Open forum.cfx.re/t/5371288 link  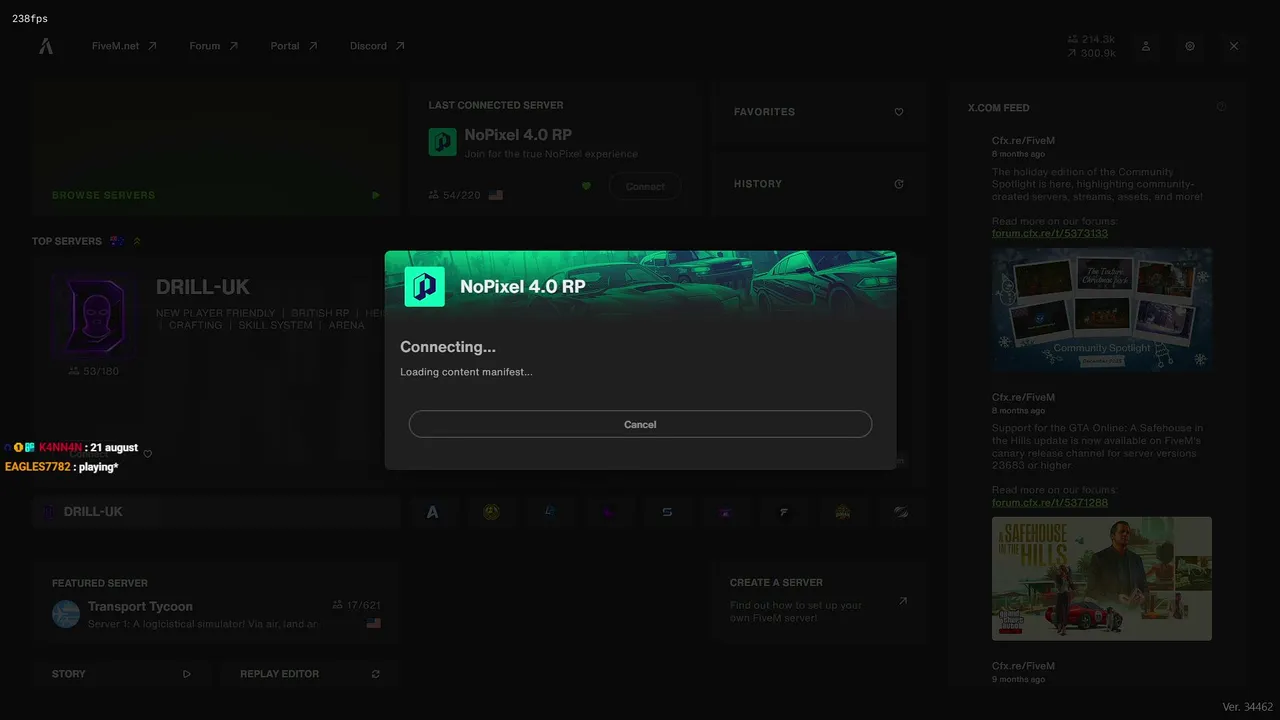coord(1050,502)
